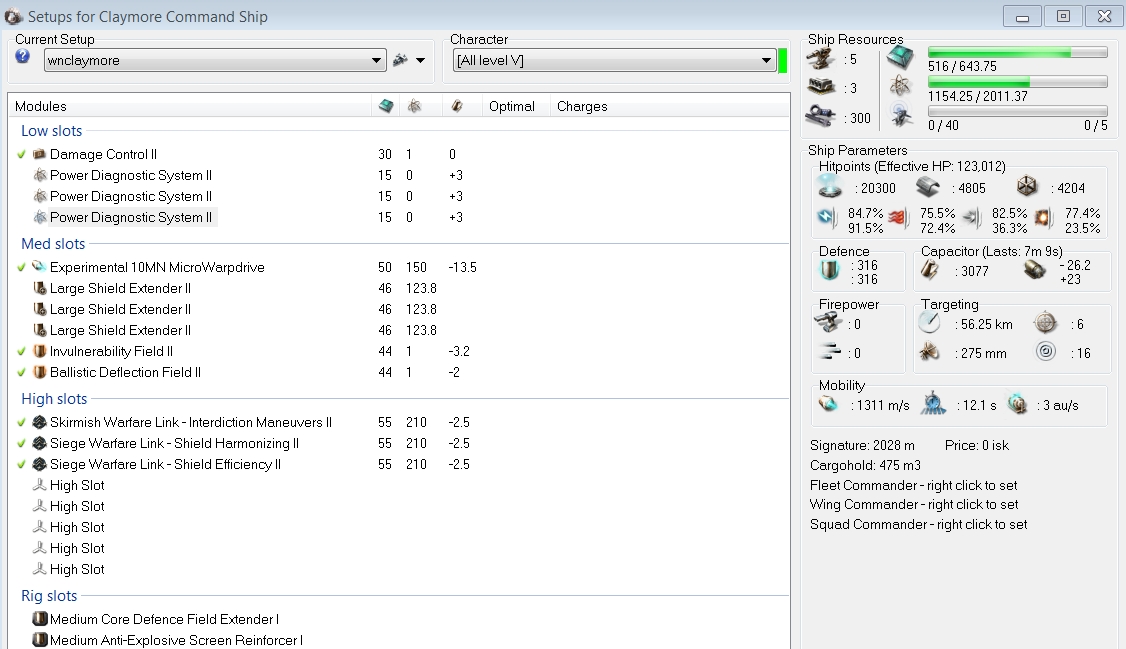Click the Modules column header
1126x649 pixels.
[41, 106]
